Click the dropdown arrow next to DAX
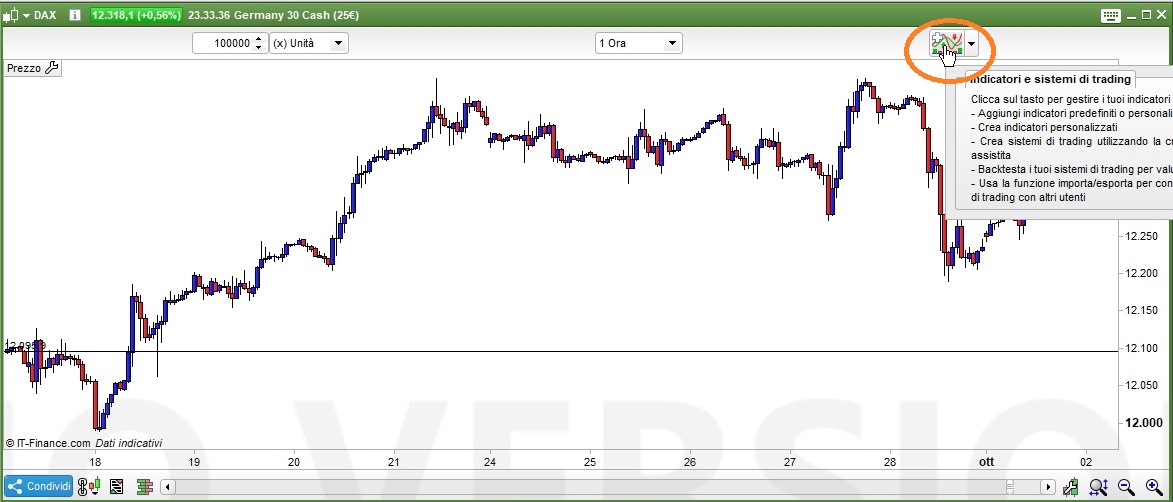The height and width of the screenshot is (502, 1173). point(26,16)
